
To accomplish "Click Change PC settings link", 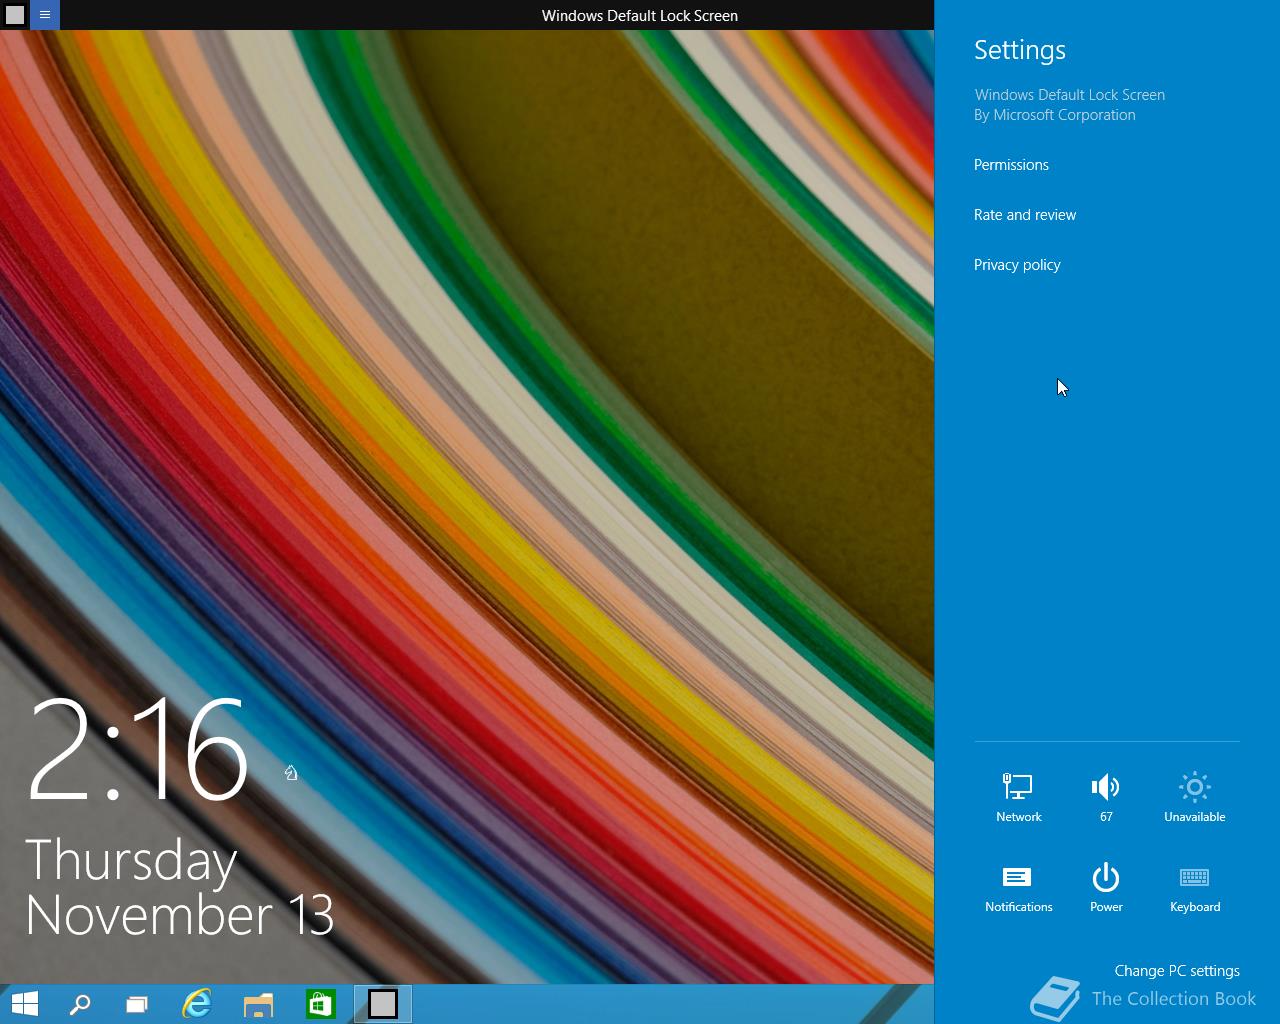I will [x=1177, y=971].
